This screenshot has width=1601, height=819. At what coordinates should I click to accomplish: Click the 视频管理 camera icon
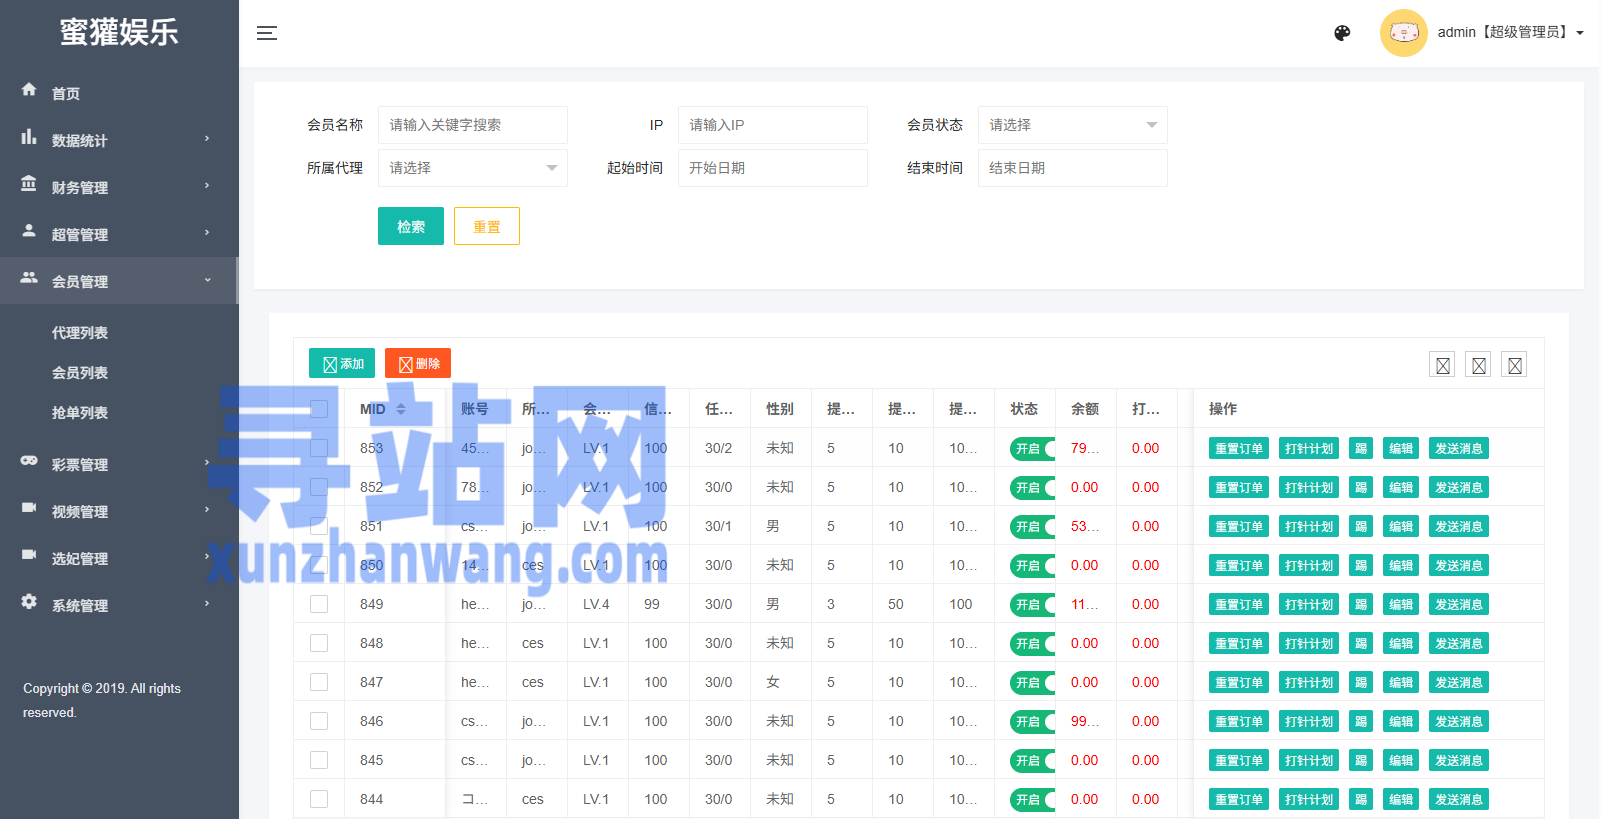tap(29, 508)
